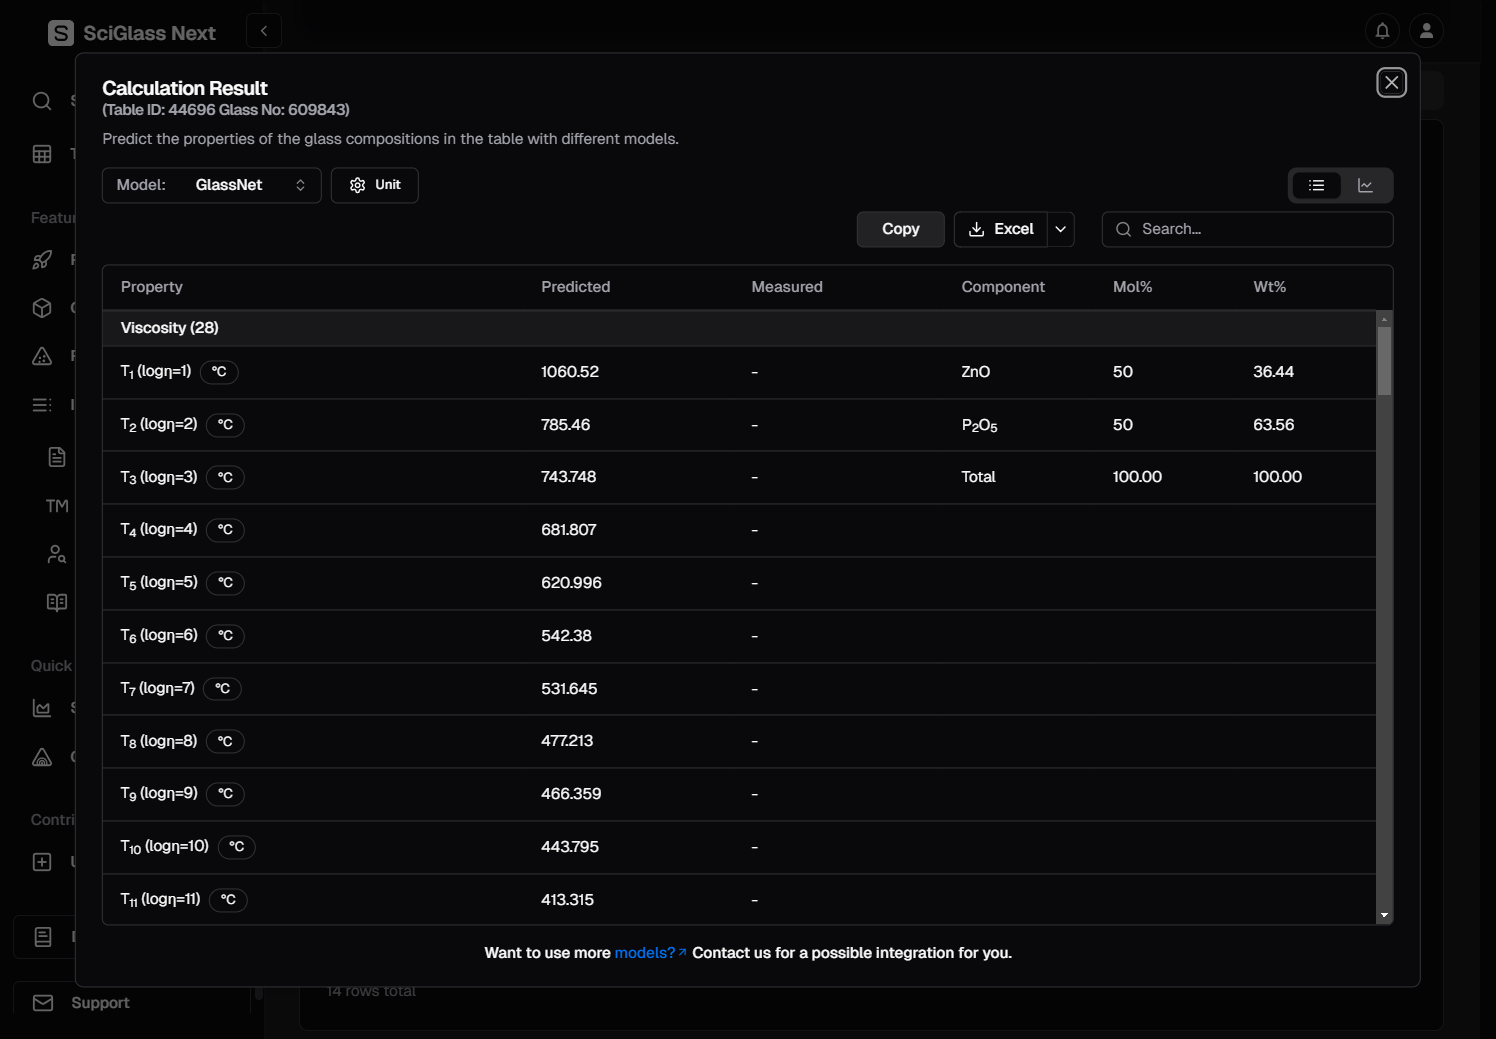1496x1039 pixels.
Task: Click the Support envelope icon
Action: click(43, 1003)
